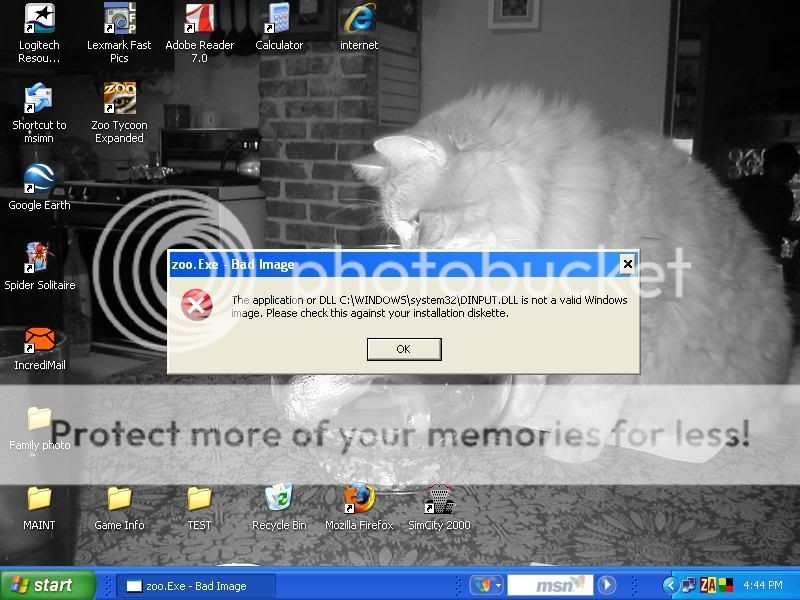800x600 pixels.
Task: Open the ZoneAlarm ZA tray icon
Action: 708,585
